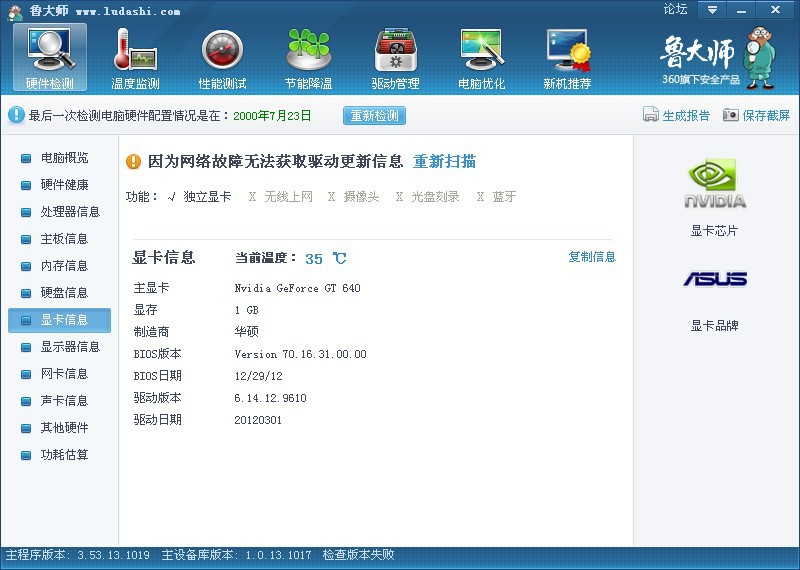
Task: Click the app icon in the title bar
Action: (x=15, y=12)
